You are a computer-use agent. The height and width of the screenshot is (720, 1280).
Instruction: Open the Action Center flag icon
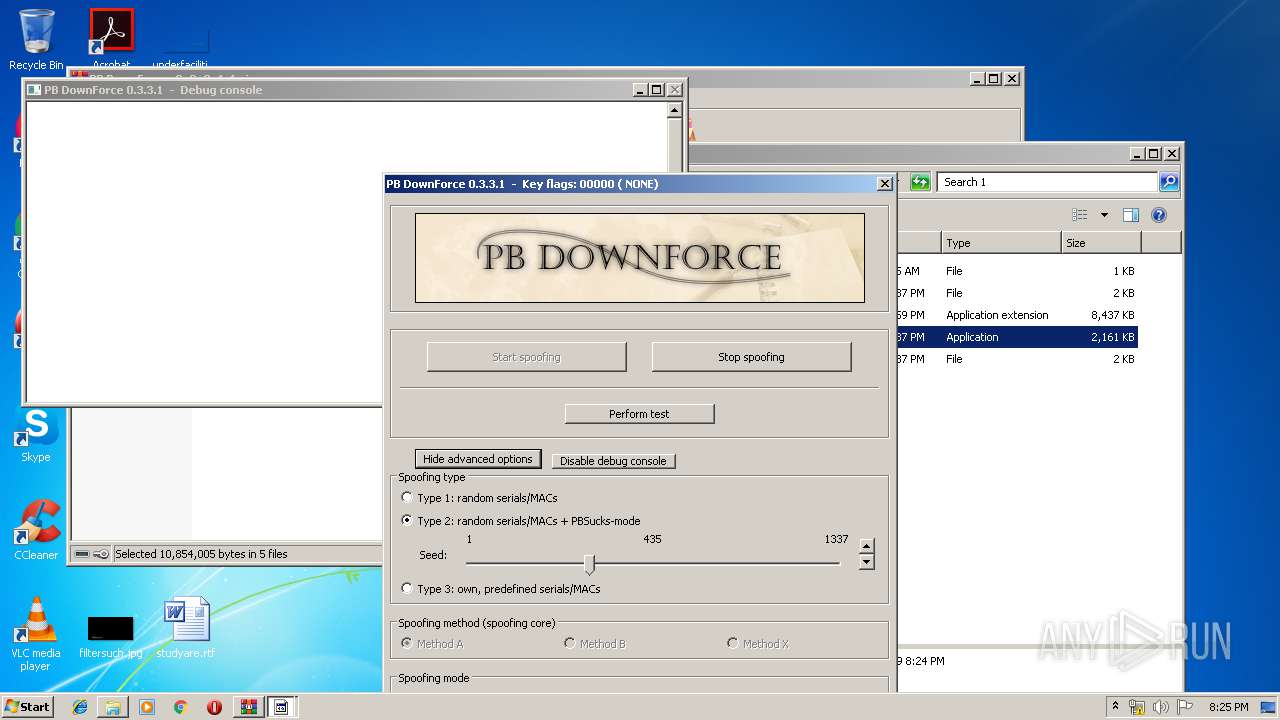click(1185, 707)
